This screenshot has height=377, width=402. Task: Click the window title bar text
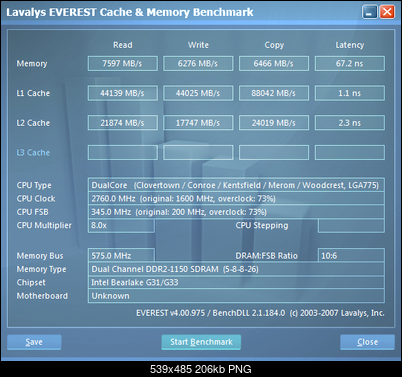pyautogui.click(x=130, y=12)
